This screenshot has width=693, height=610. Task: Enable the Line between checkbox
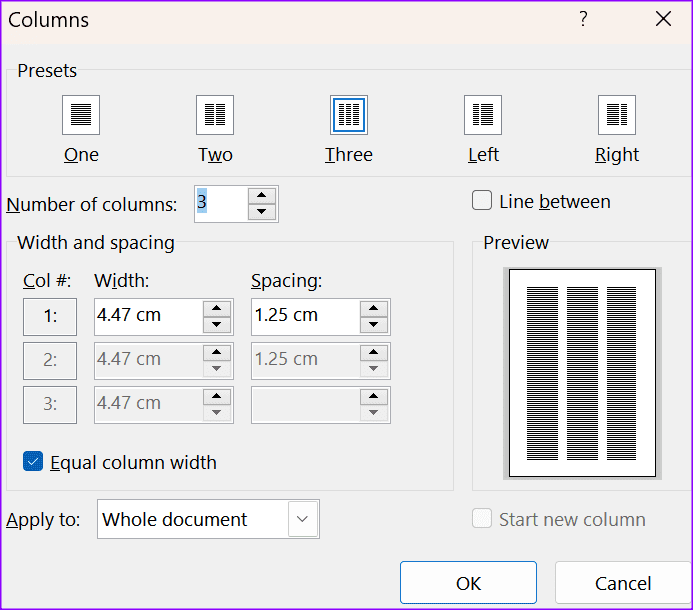[482, 201]
